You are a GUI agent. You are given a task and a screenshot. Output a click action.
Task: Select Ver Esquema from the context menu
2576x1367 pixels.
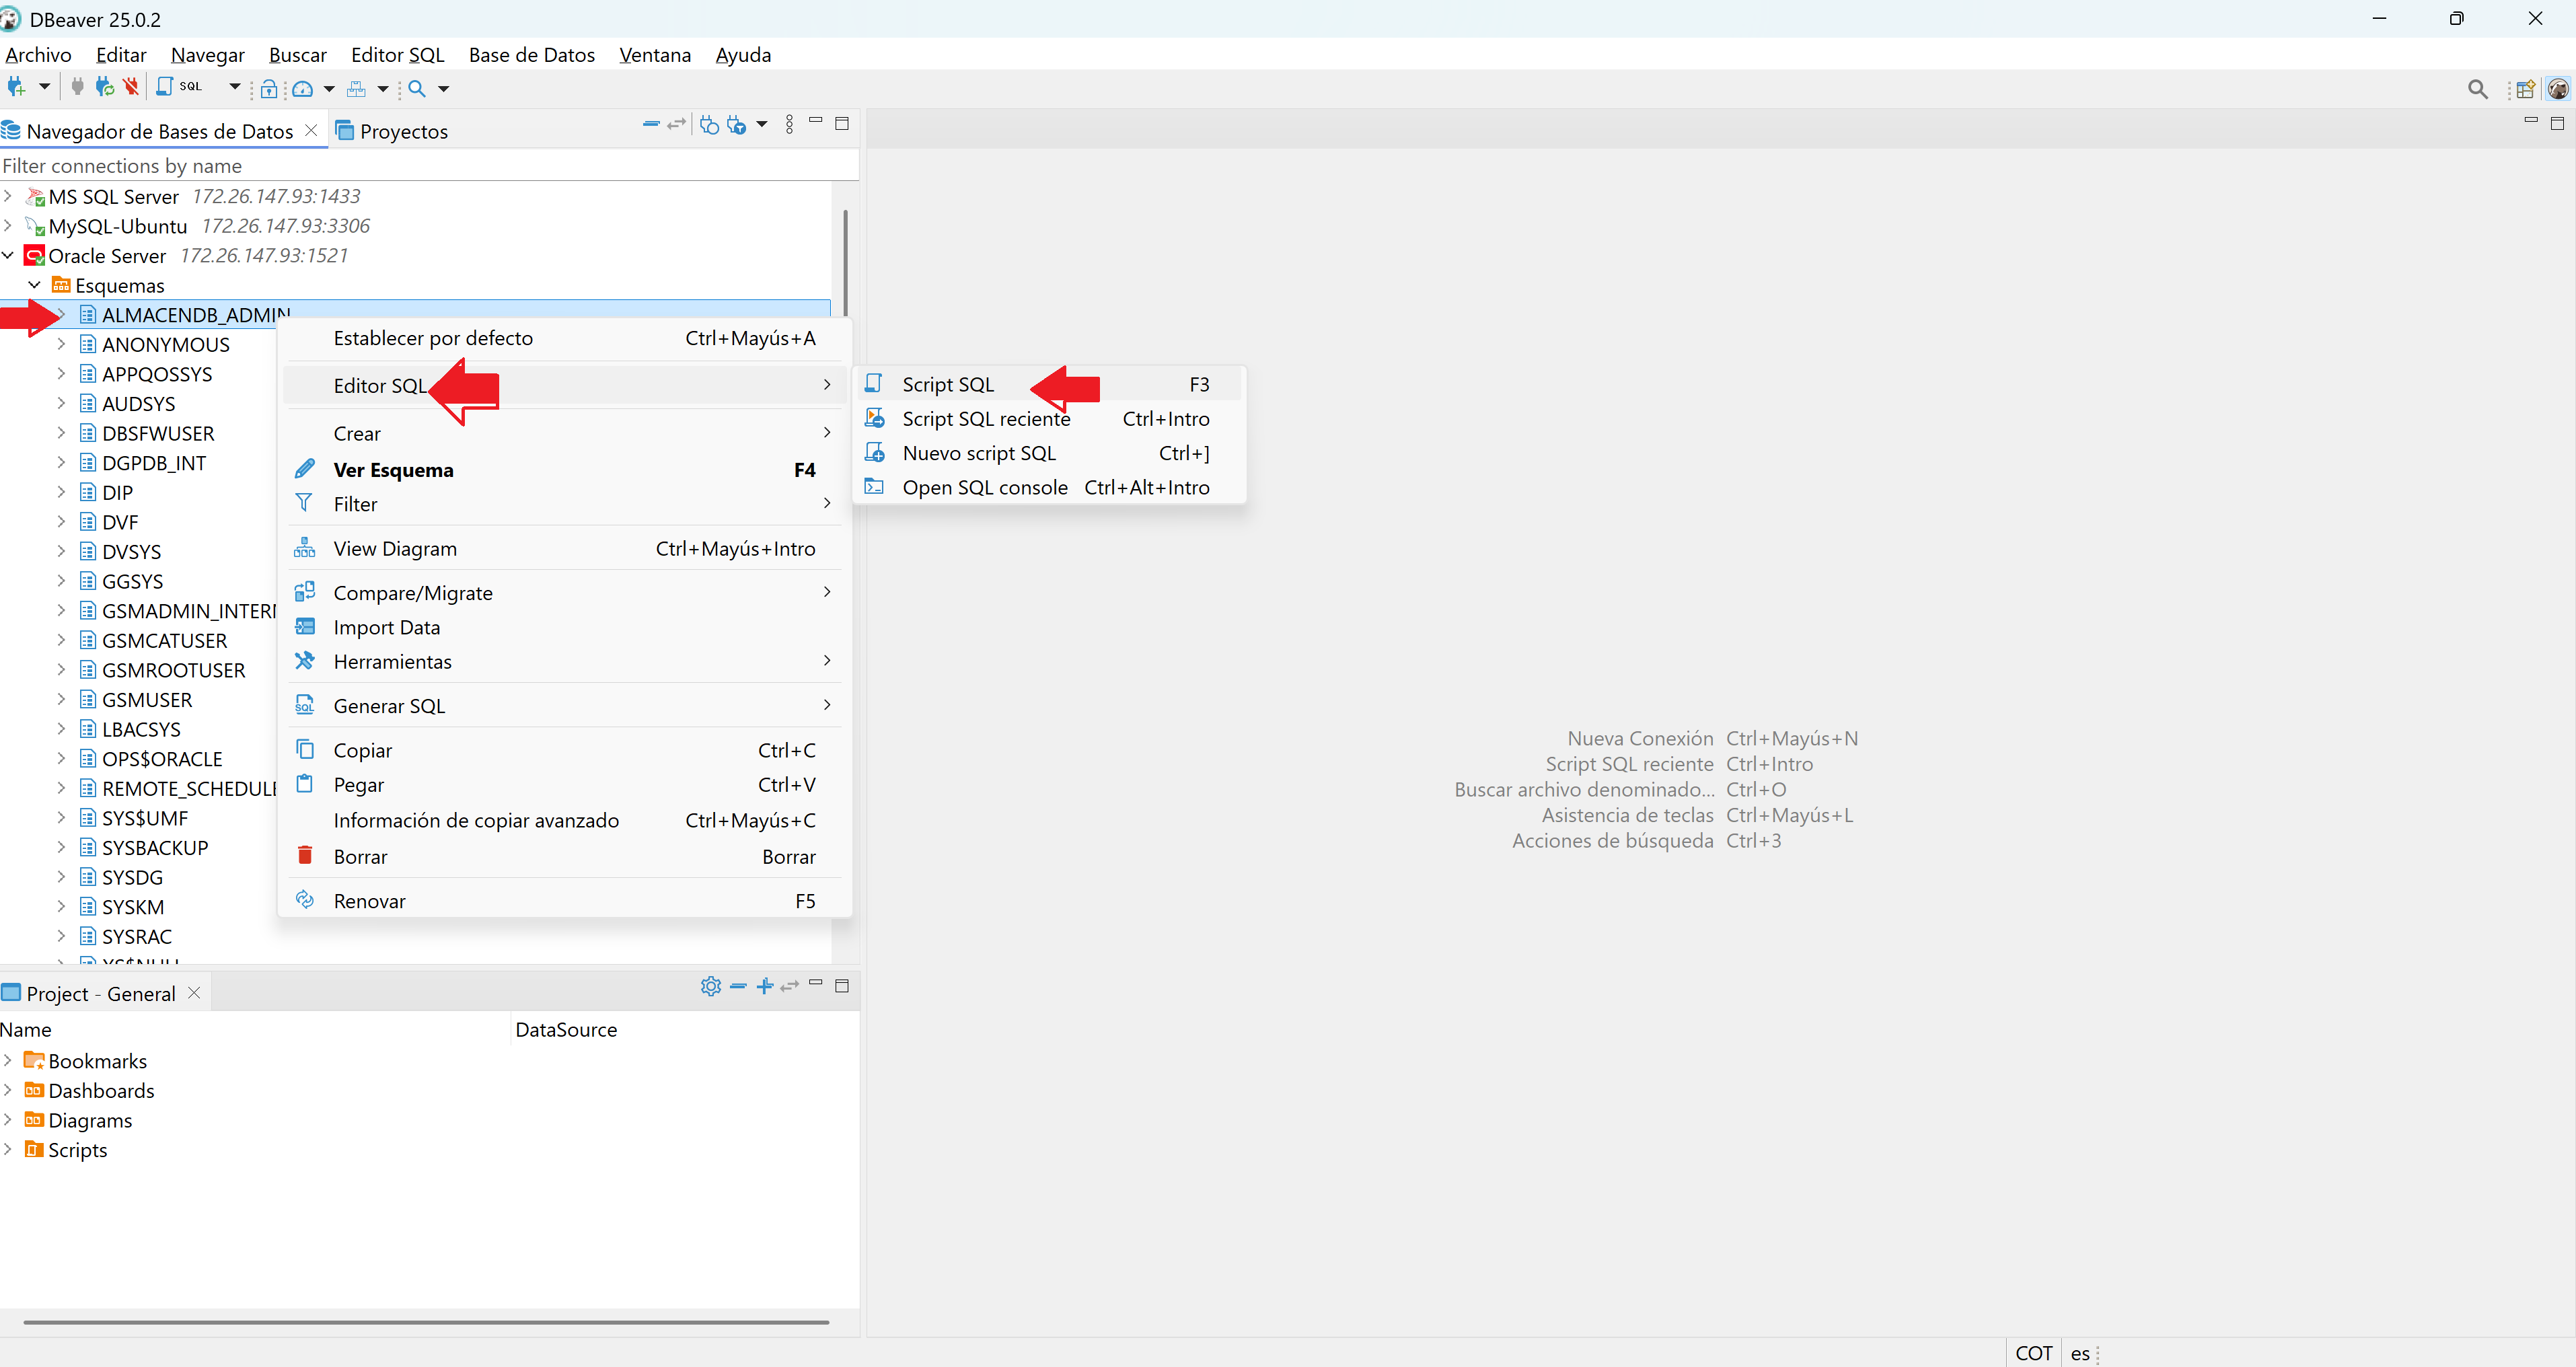[565, 469]
